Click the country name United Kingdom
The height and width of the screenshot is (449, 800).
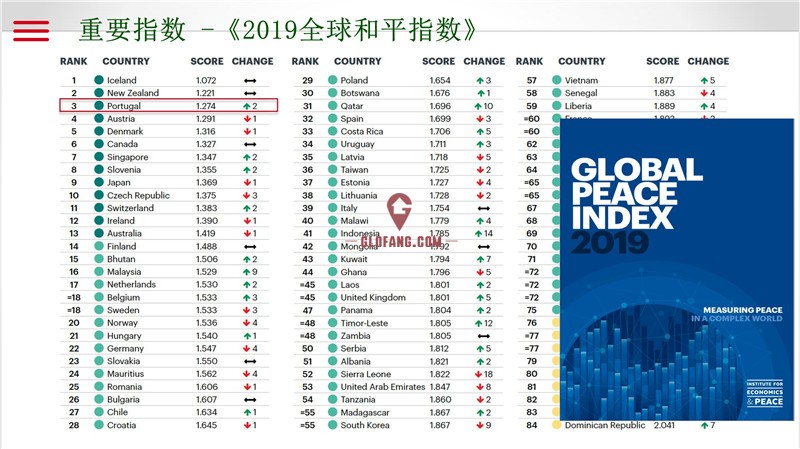click(373, 297)
